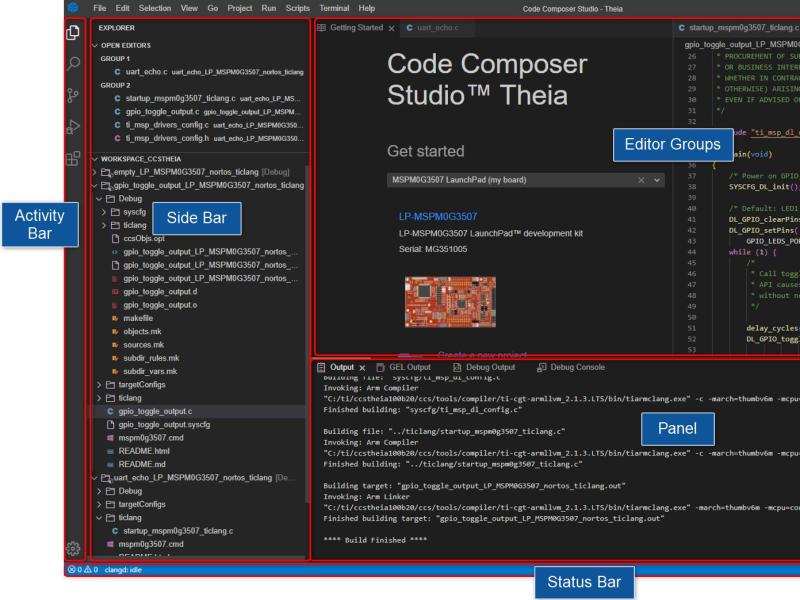Screen dimensions: 800x600
Task: Open the Selection menu
Action: pyautogui.click(x=155, y=8)
